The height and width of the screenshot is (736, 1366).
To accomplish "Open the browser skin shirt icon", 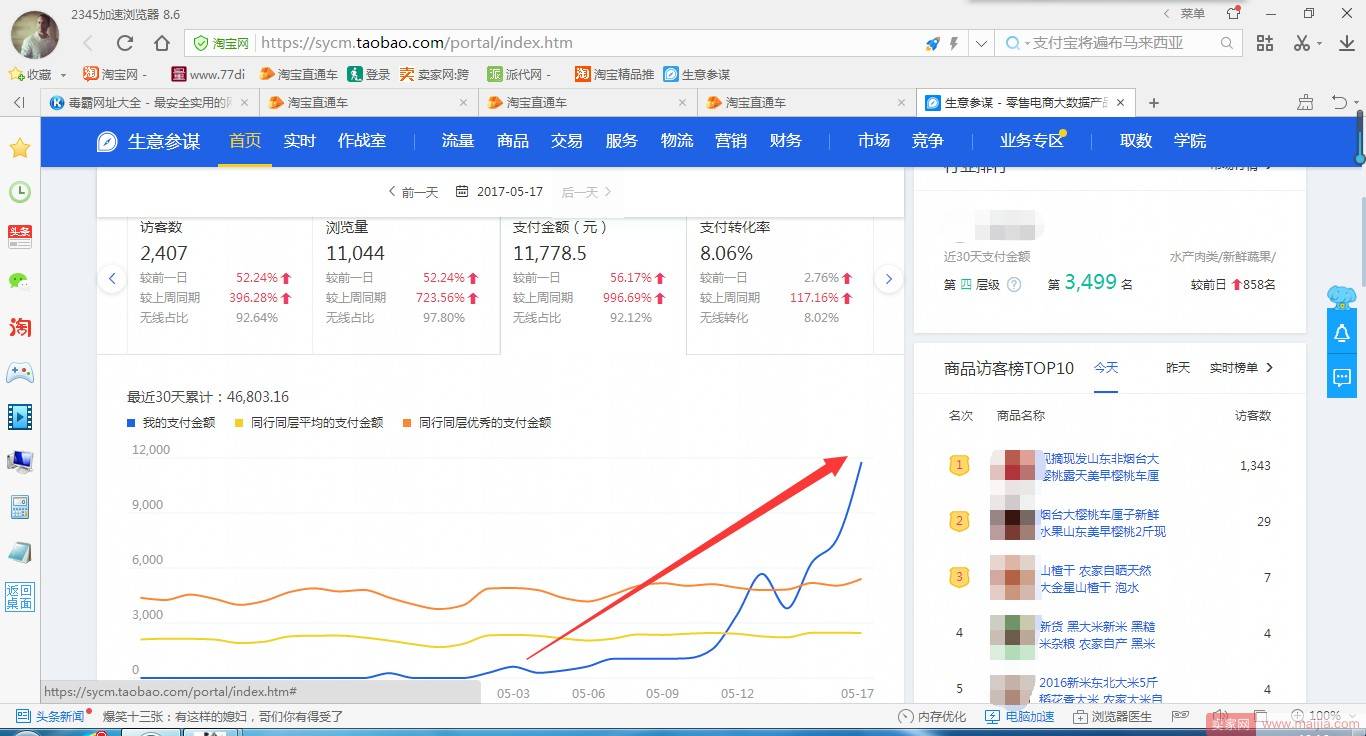I will tap(1233, 13).
